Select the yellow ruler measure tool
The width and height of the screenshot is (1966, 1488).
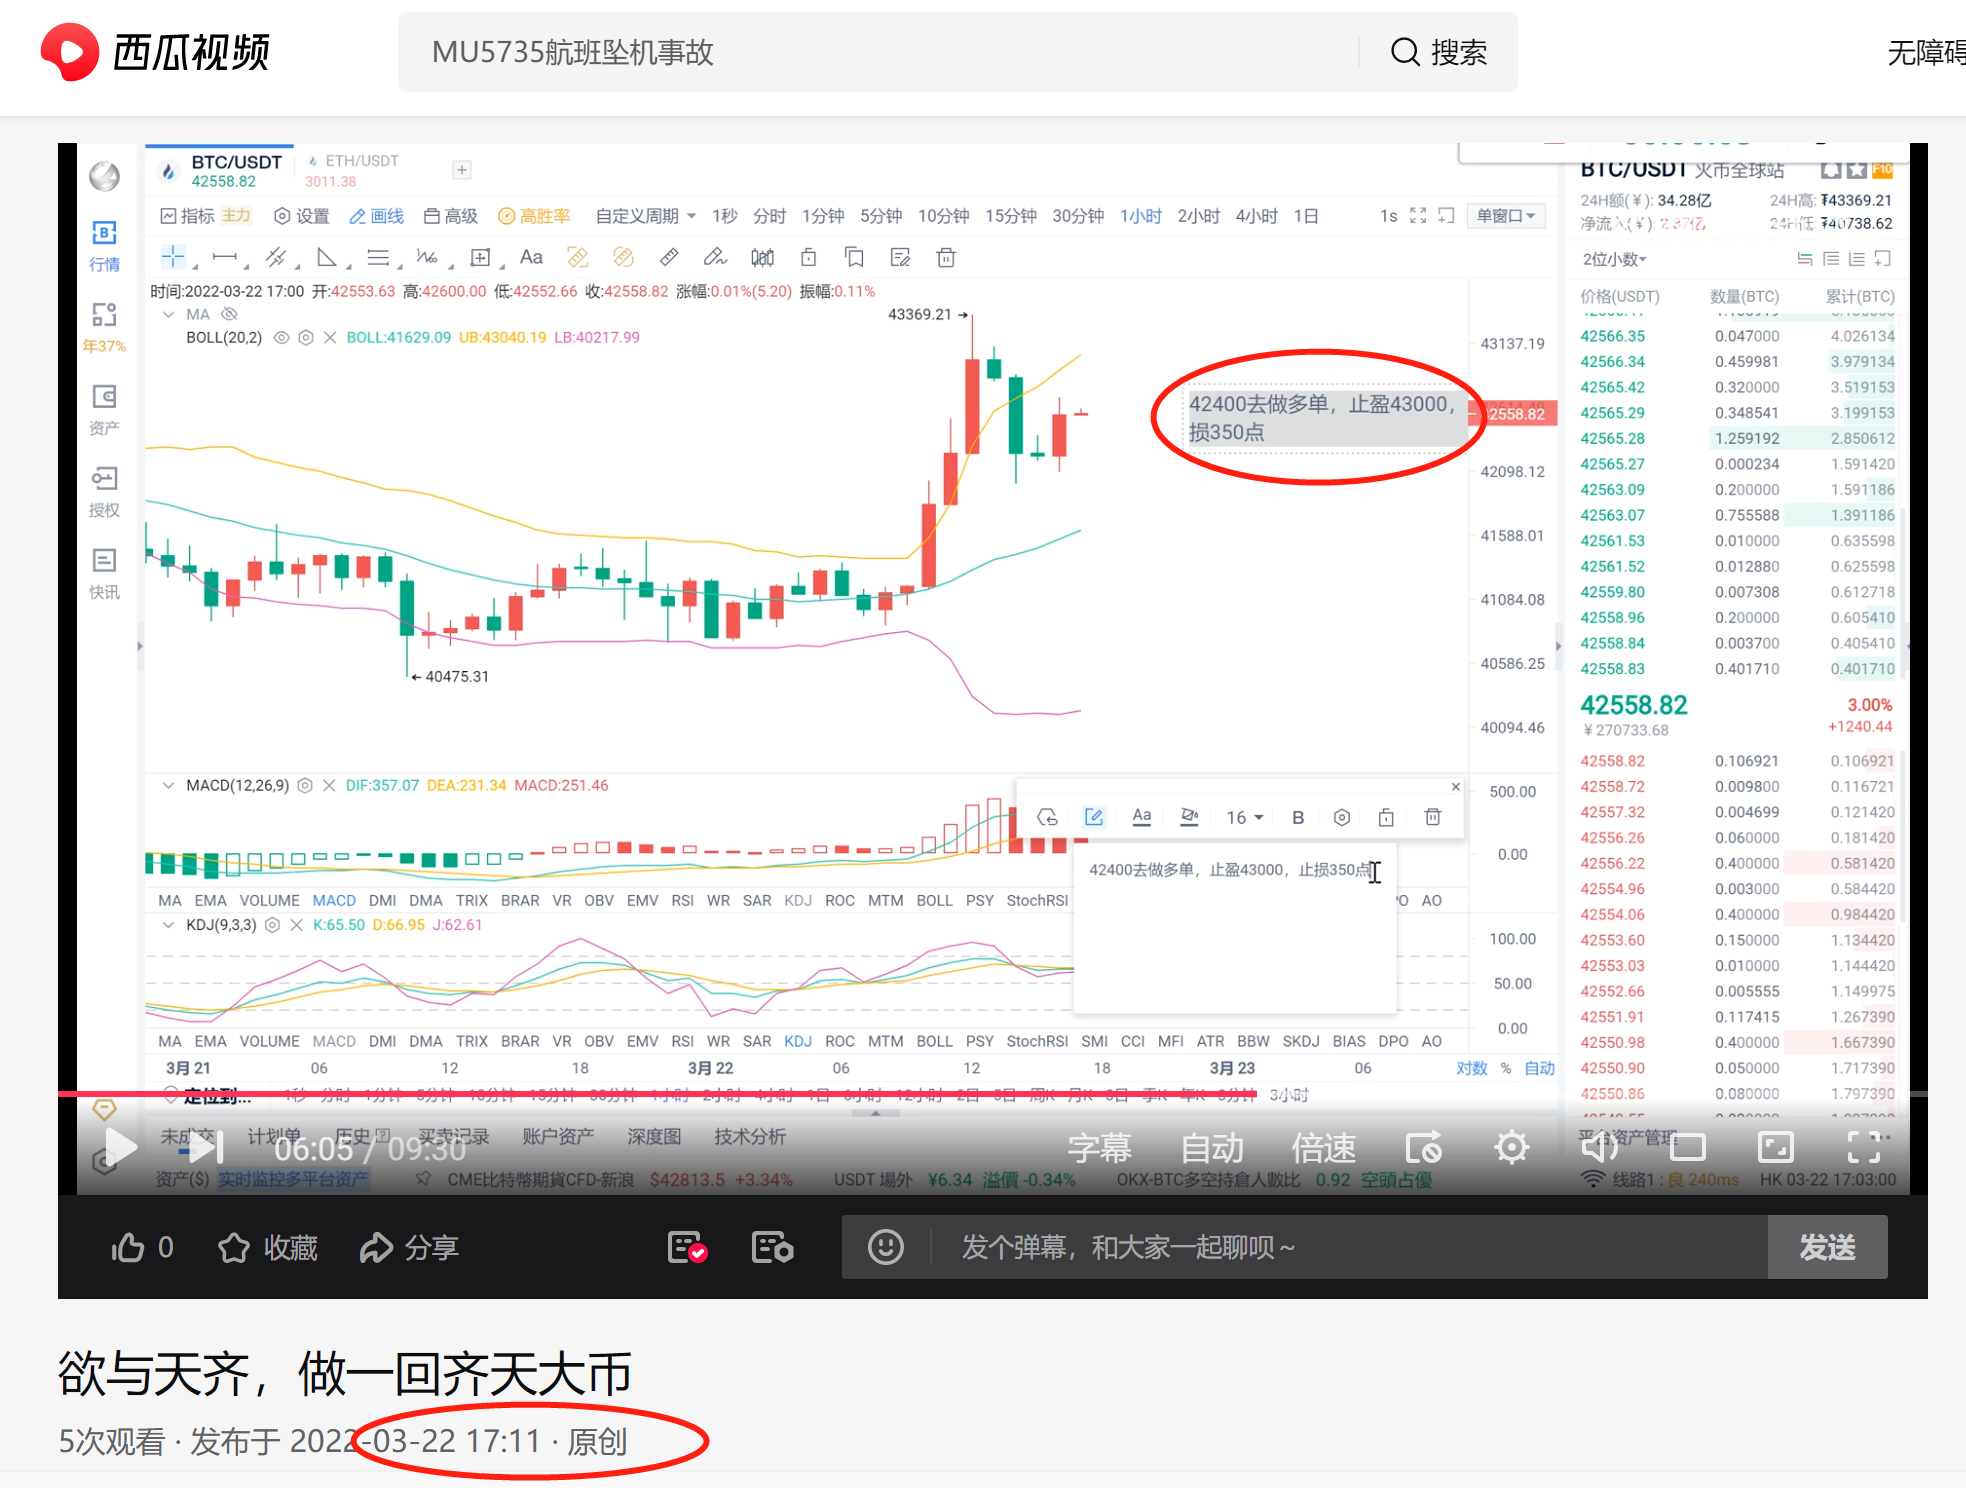[578, 257]
